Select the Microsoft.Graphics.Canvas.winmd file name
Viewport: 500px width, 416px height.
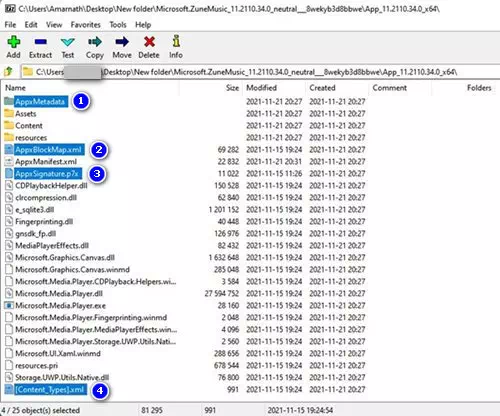point(72,270)
